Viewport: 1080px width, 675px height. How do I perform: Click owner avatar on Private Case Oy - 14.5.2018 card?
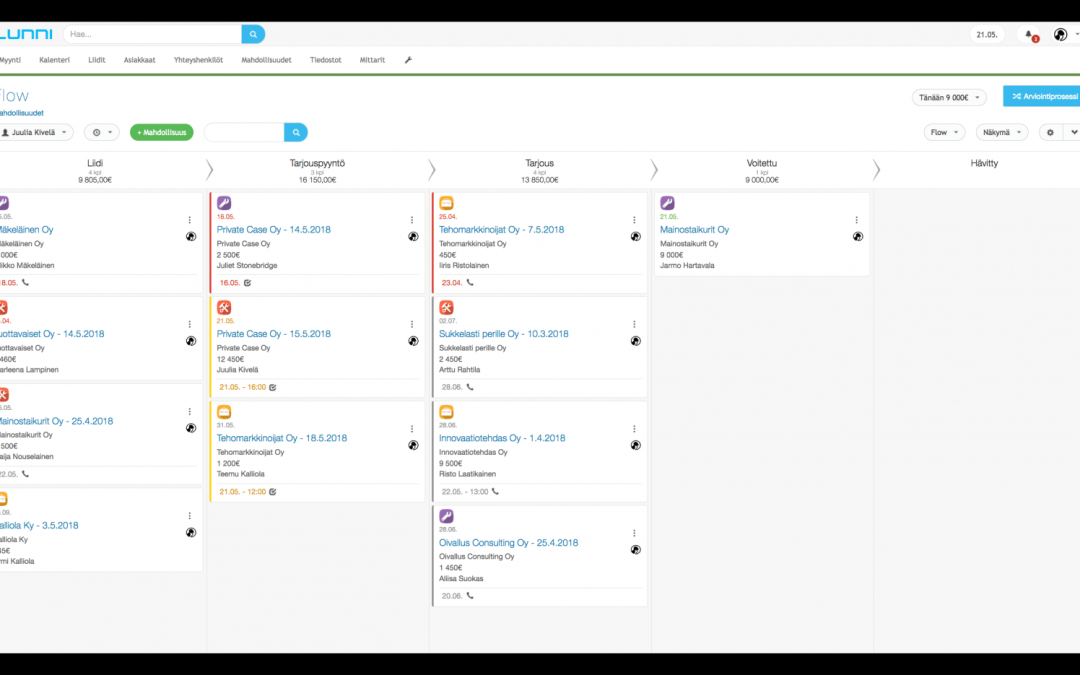(413, 236)
